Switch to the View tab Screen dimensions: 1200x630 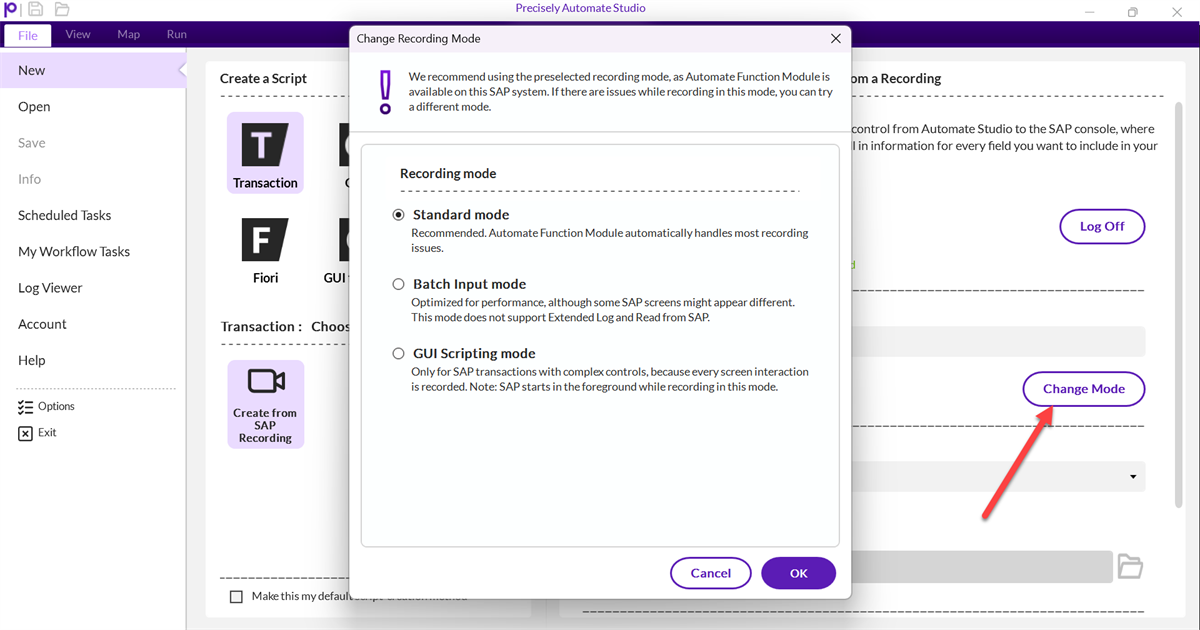pyautogui.click(x=78, y=34)
